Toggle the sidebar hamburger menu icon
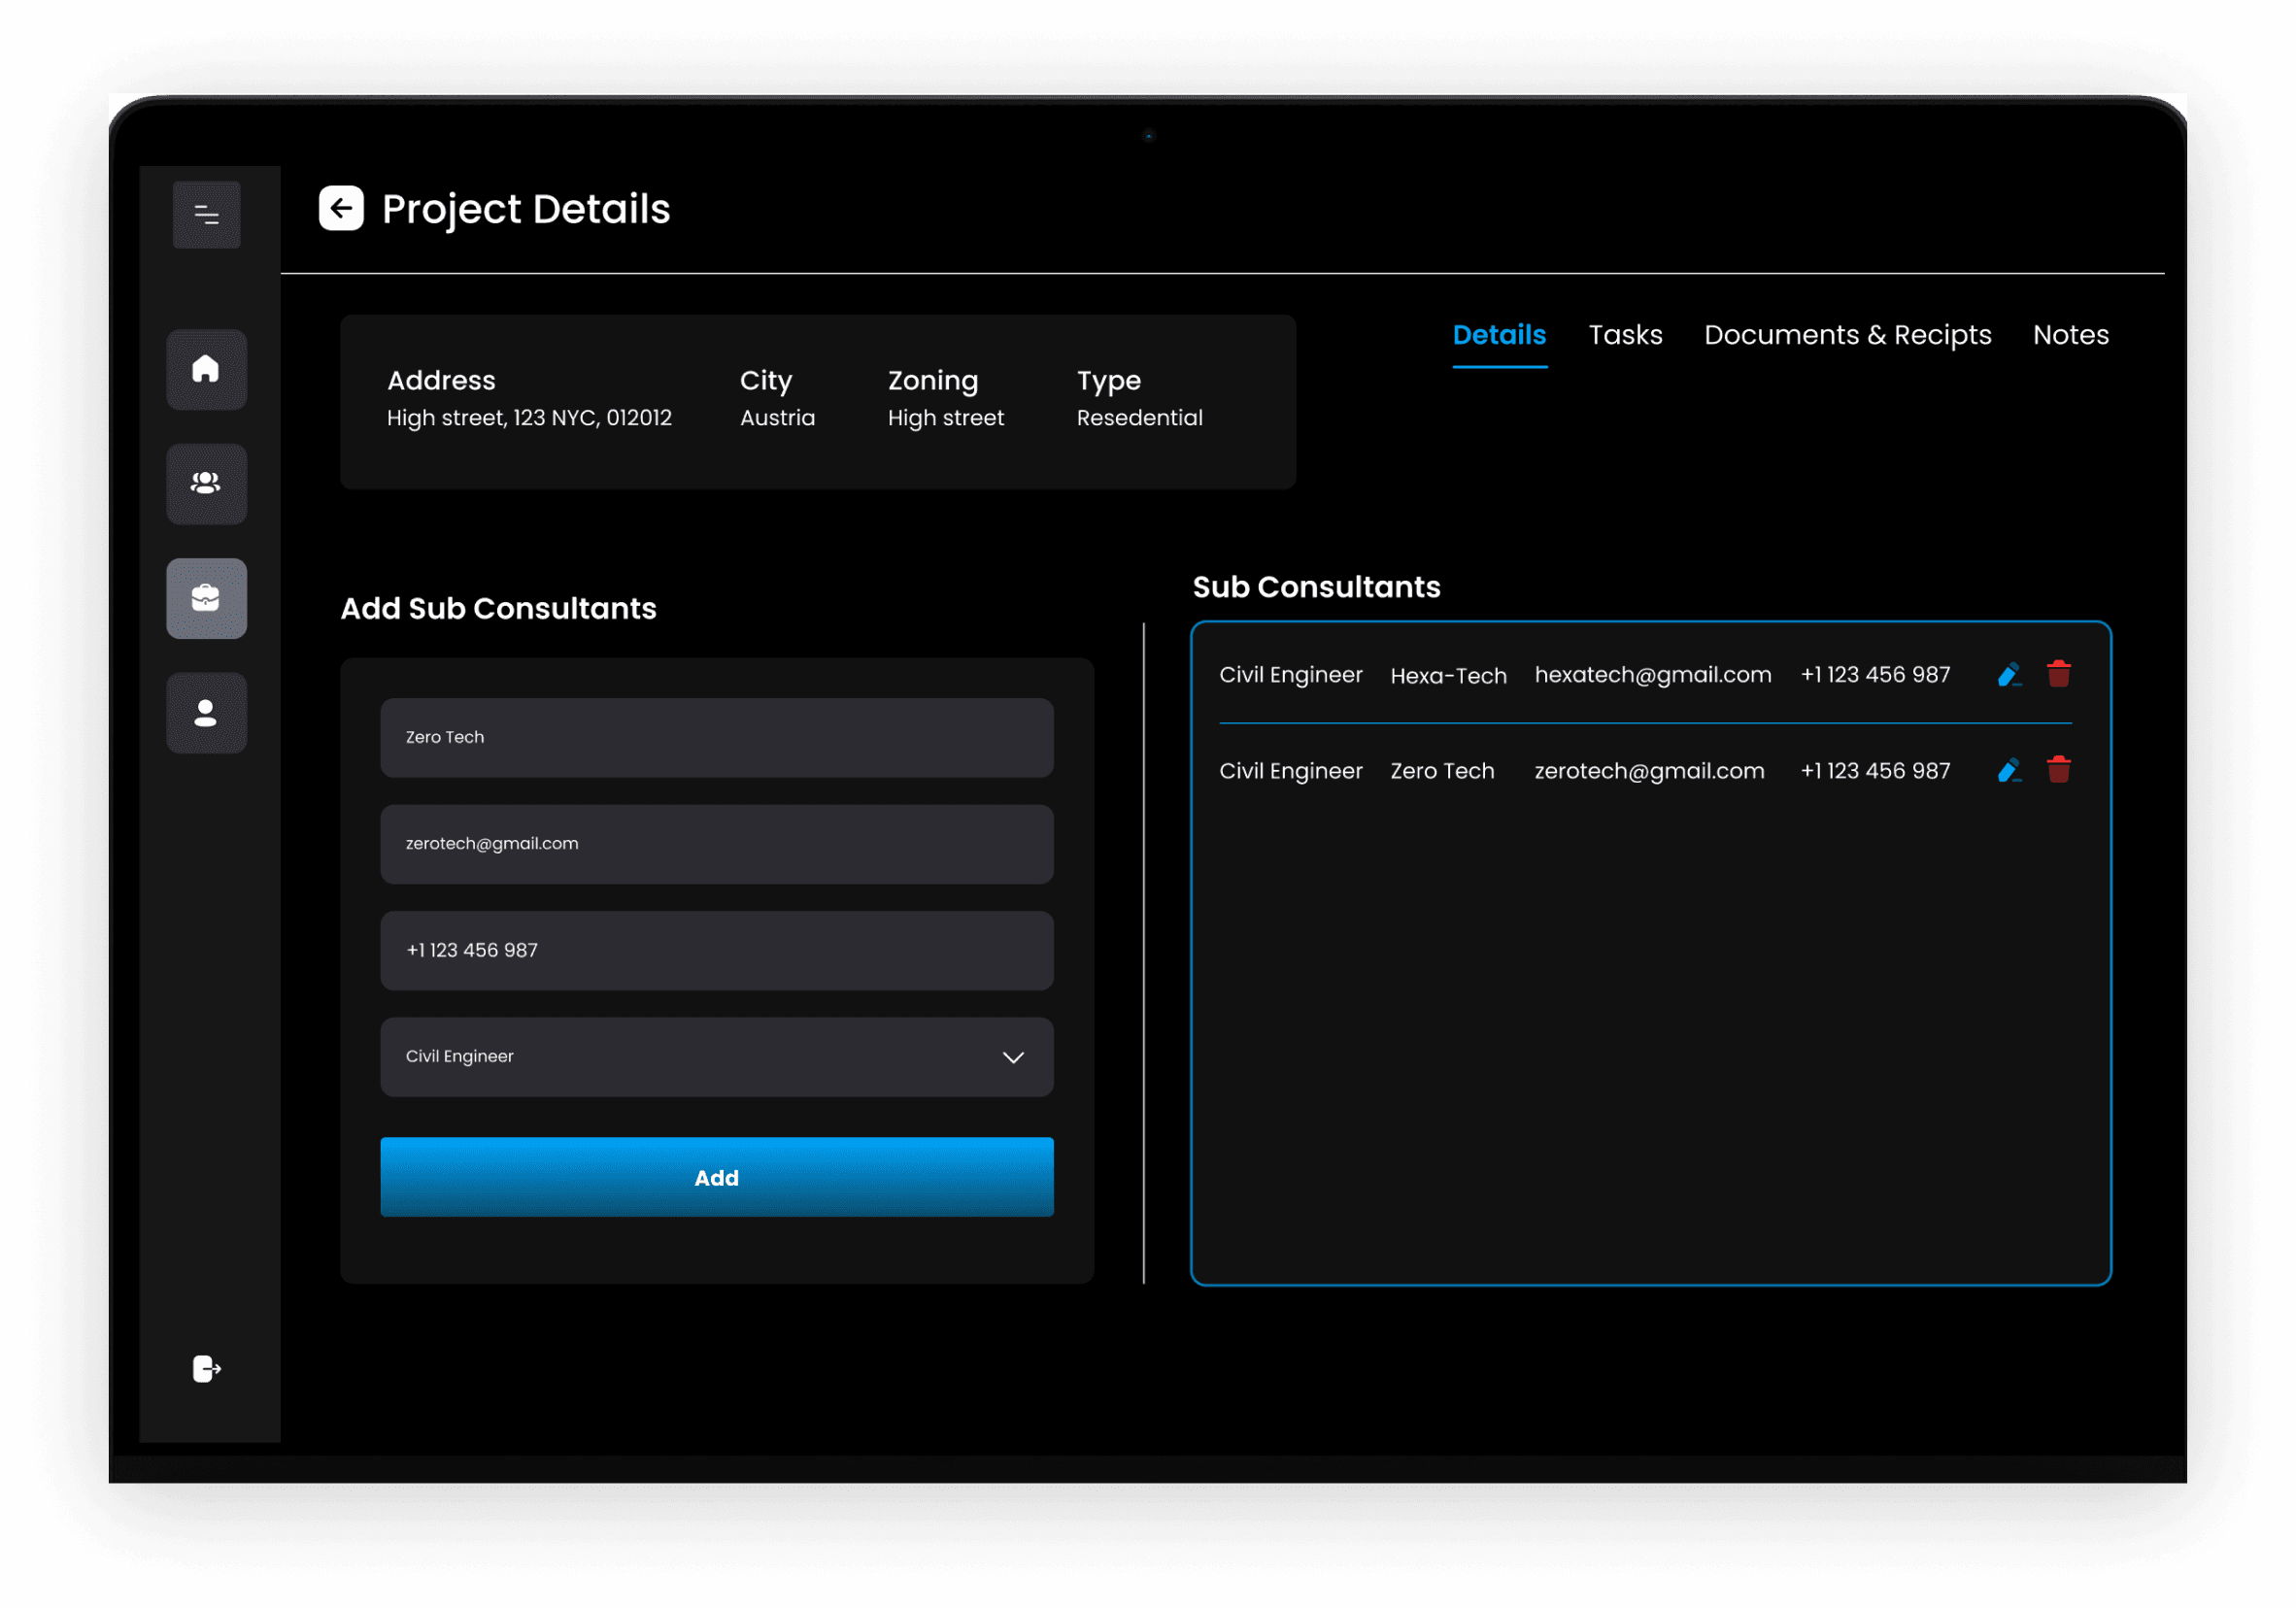This screenshot has width=2296, height=1608. pos(207,215)
